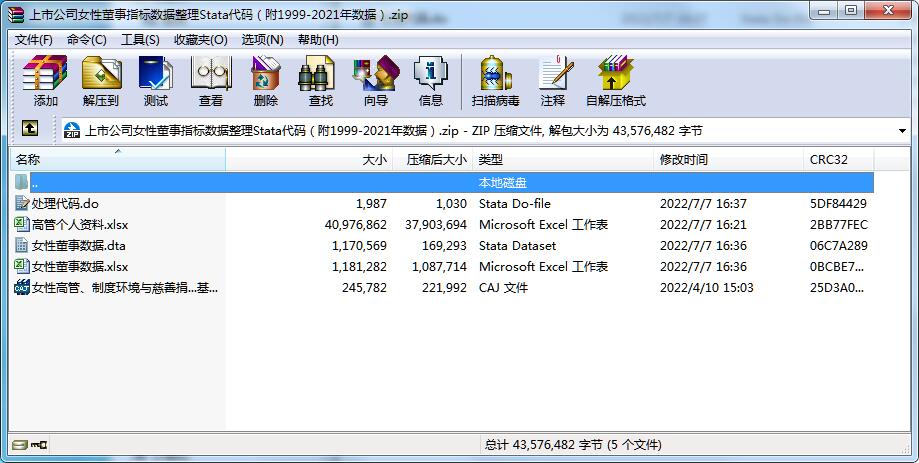Open the address bar dropdown arrow
Screen dimensions: 919x463
click(x=902, y=131)
